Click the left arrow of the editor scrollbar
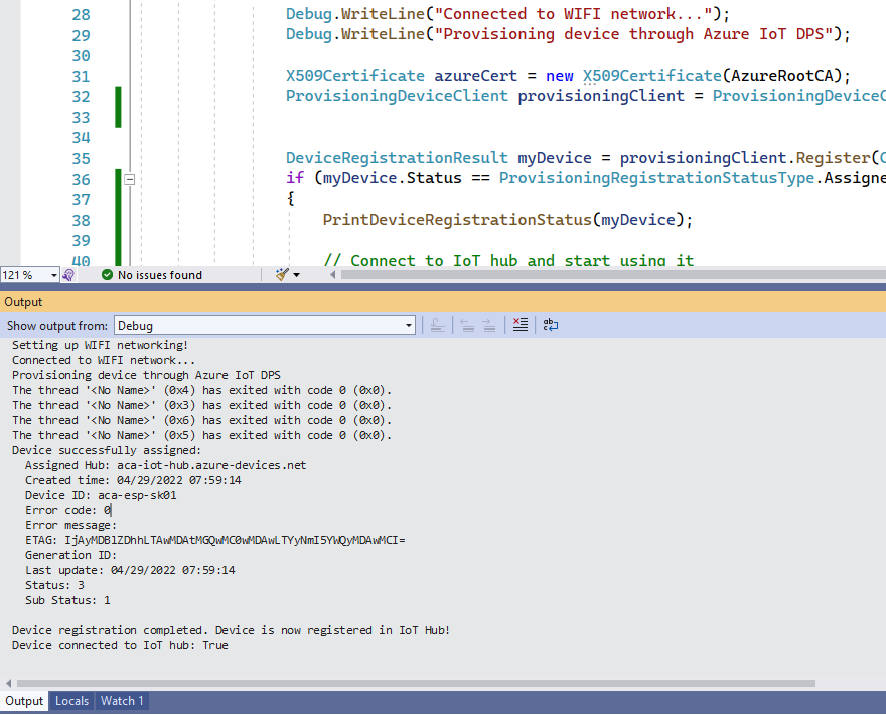The image size is (886, 715). pos(332,274)
